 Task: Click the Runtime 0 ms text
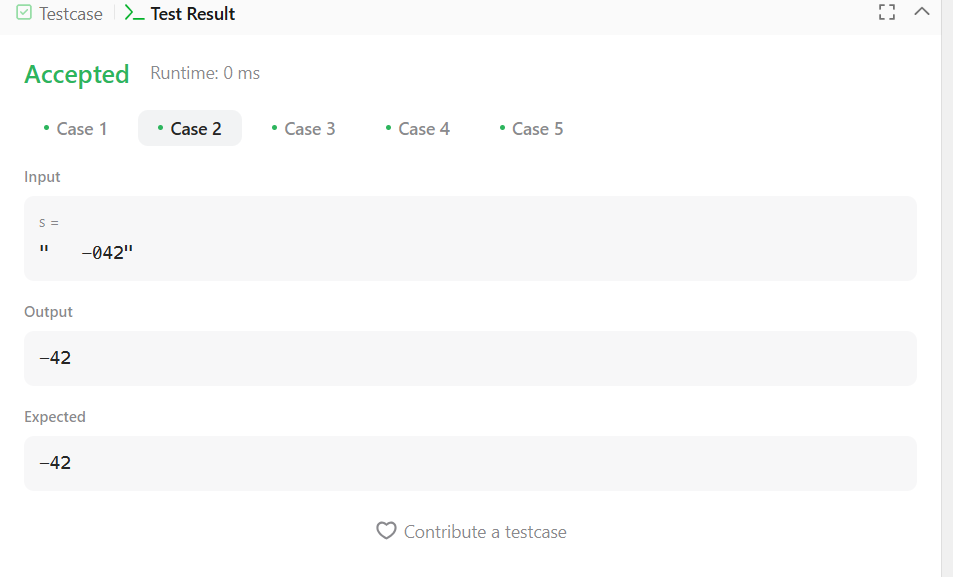205,73
